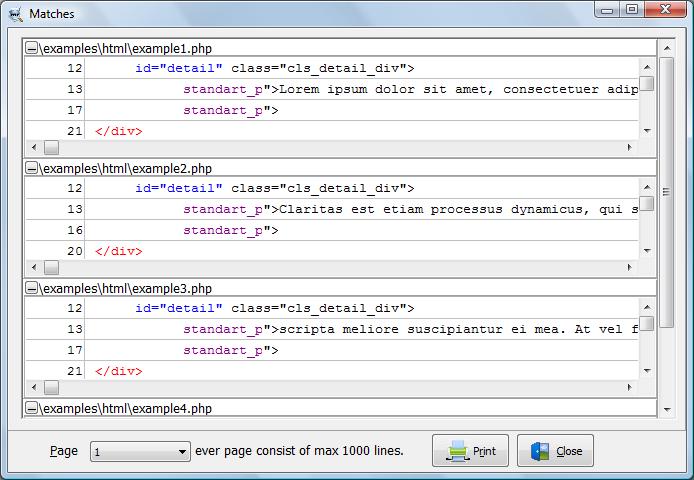Viewport: 694px width, 480px height.
Task: Collapse the example1.php match group
Action: tap(31, 48)
